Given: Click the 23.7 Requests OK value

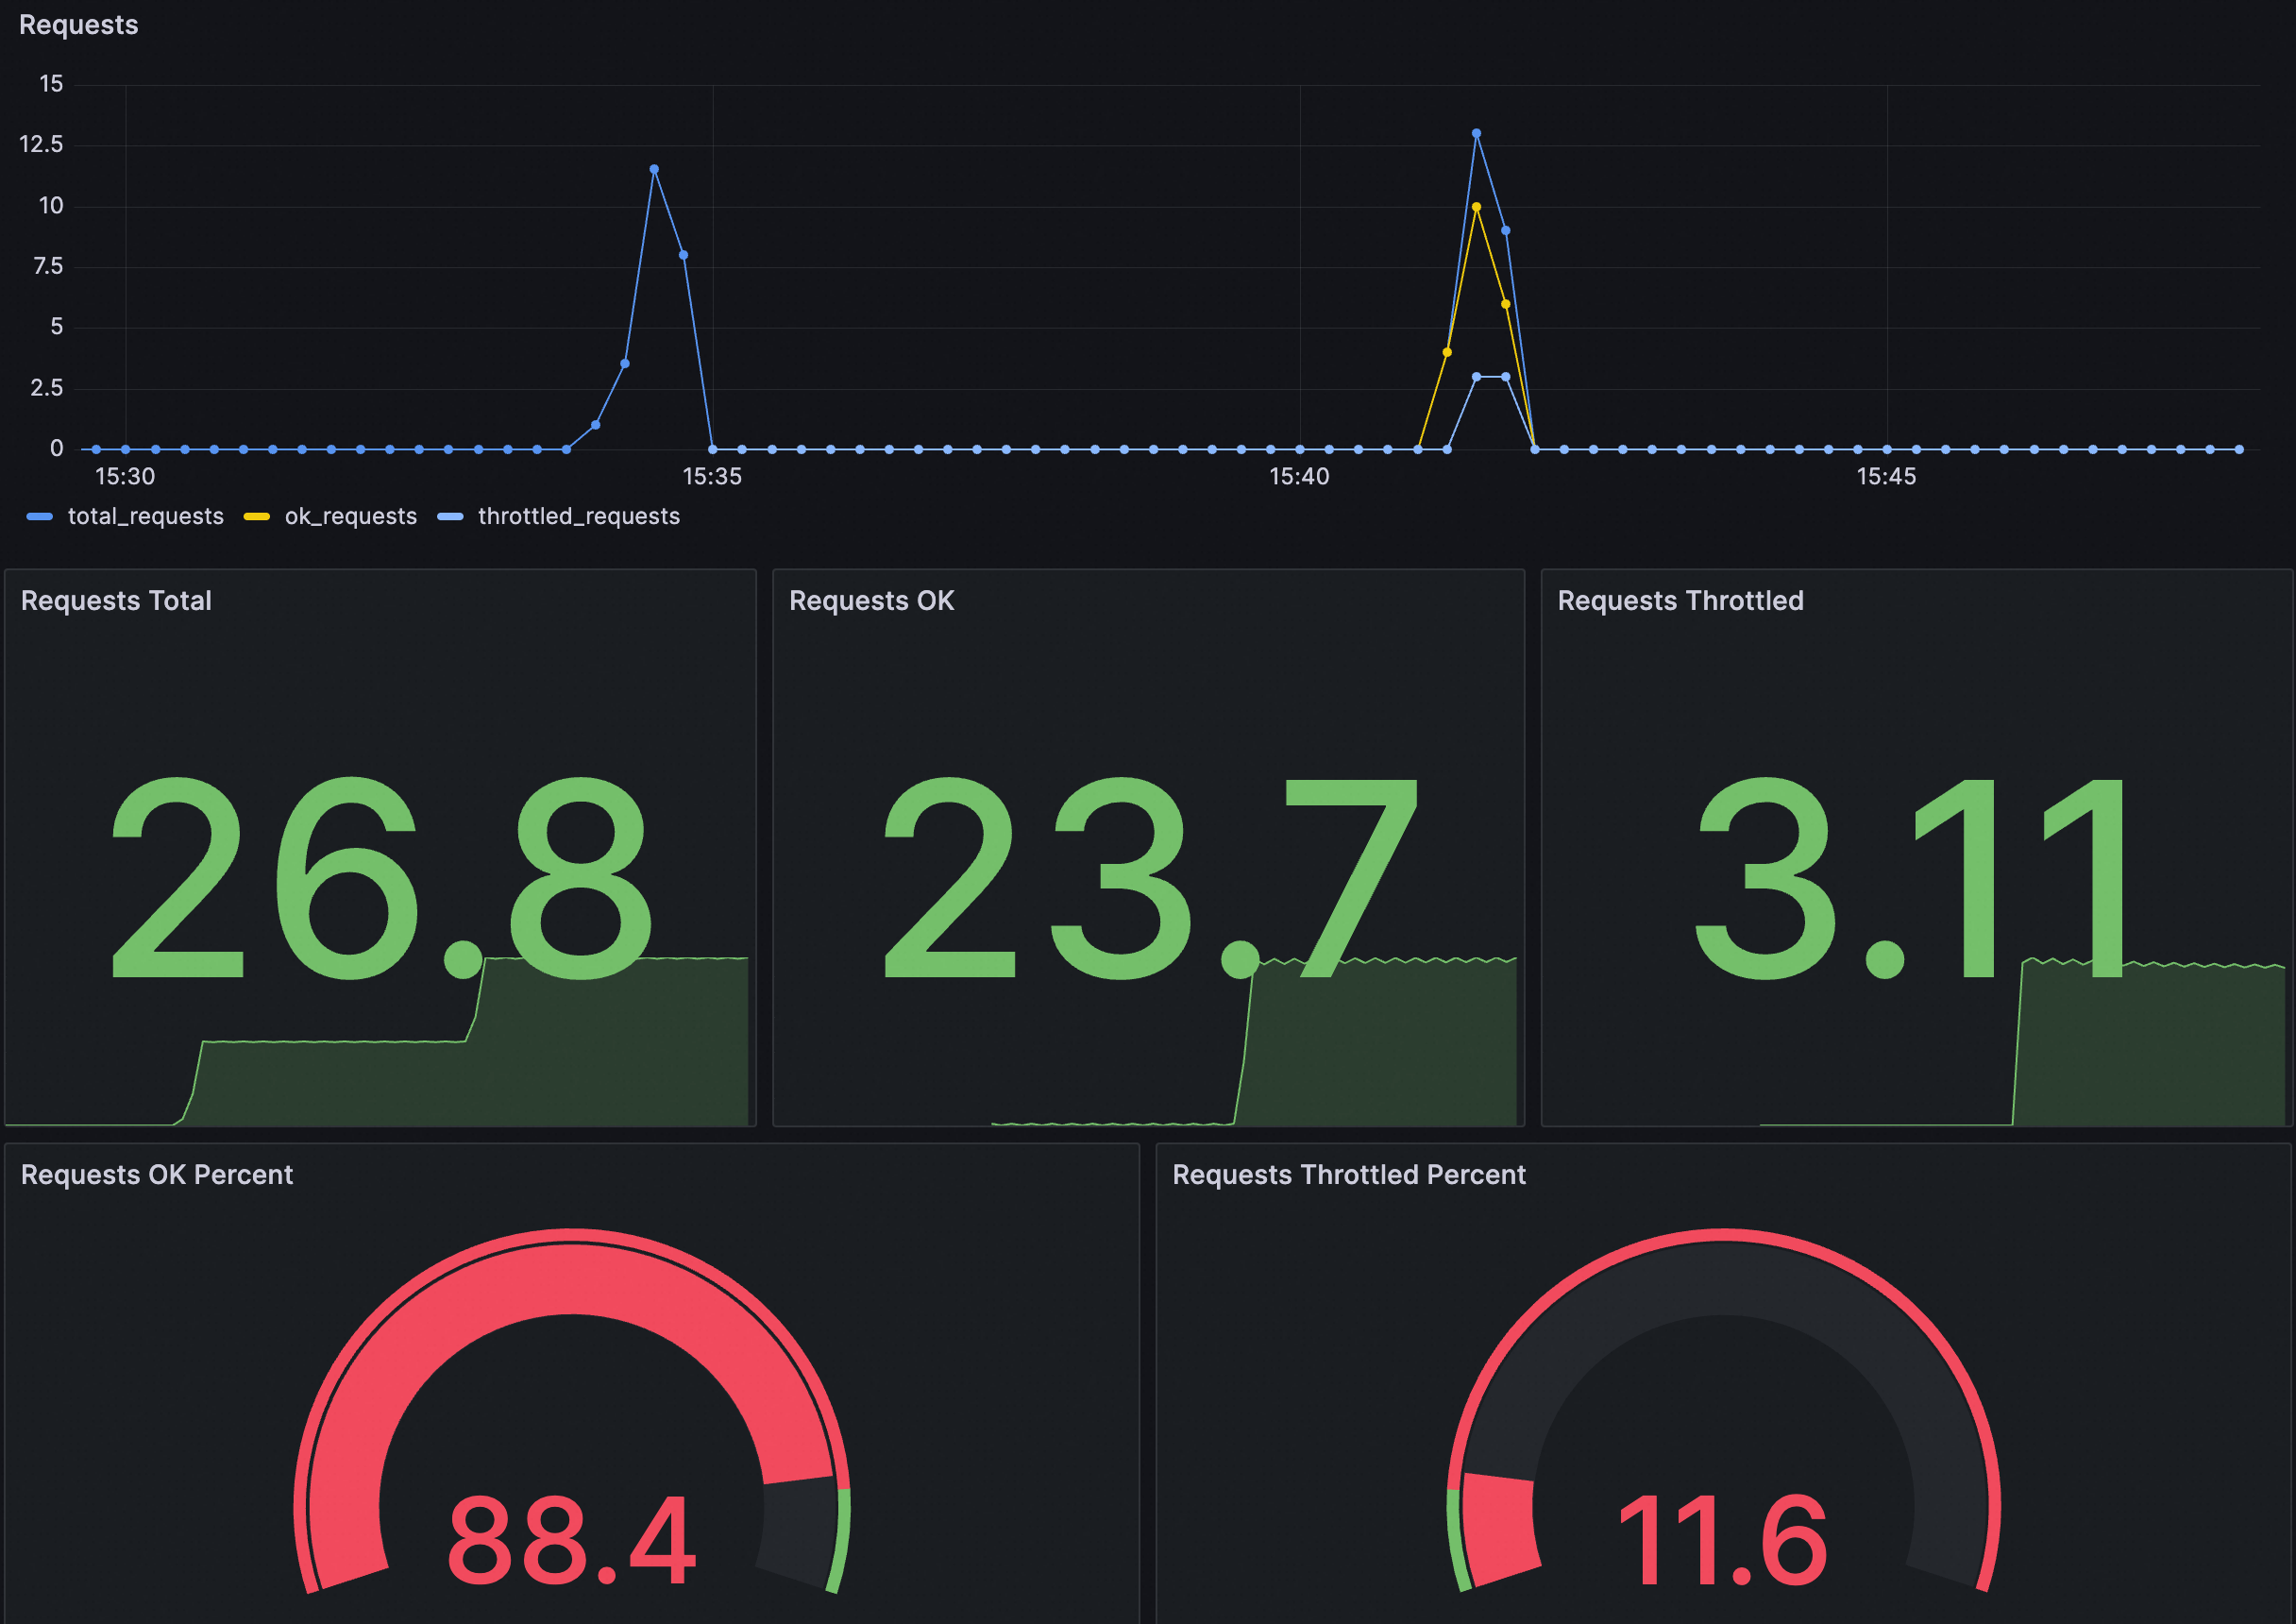Looking at the screenshot, I should [x=1148, y=879].
